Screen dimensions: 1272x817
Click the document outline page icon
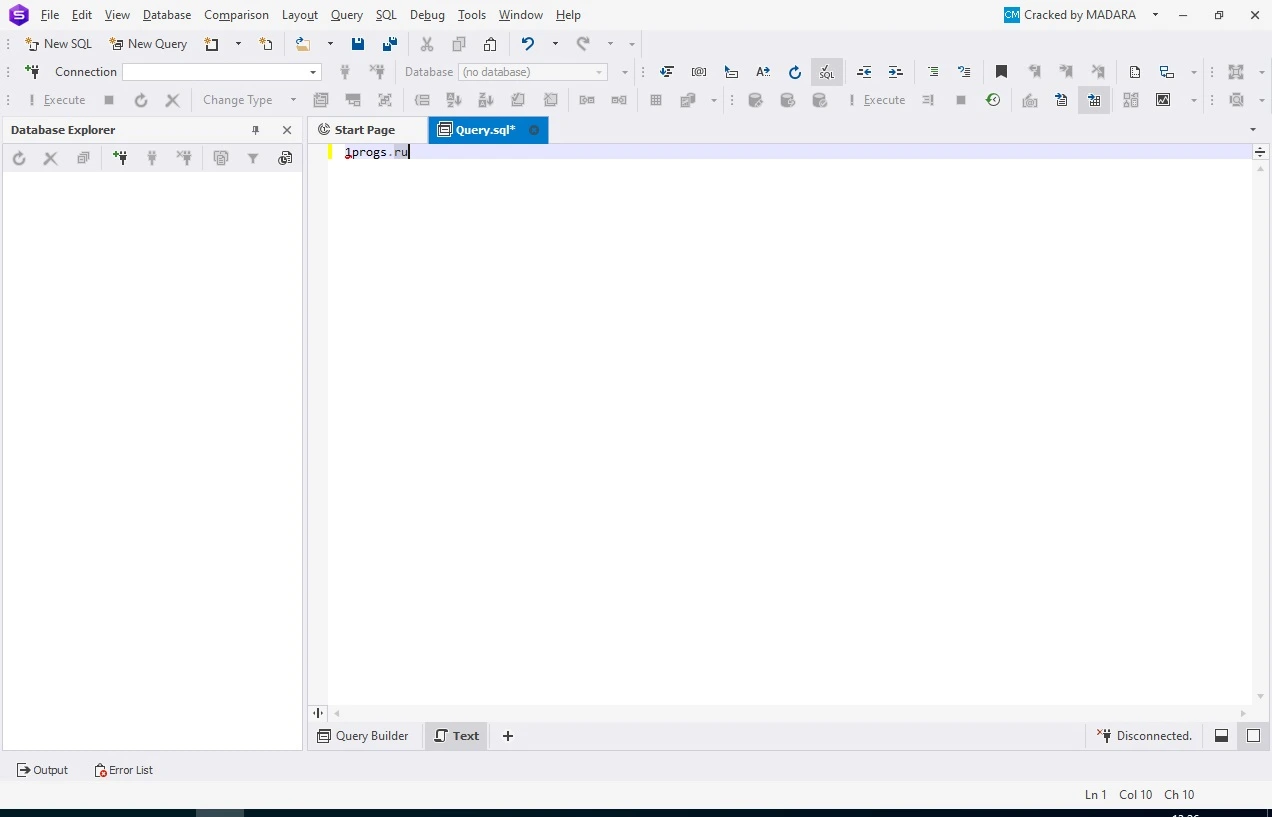[1135, 72]
